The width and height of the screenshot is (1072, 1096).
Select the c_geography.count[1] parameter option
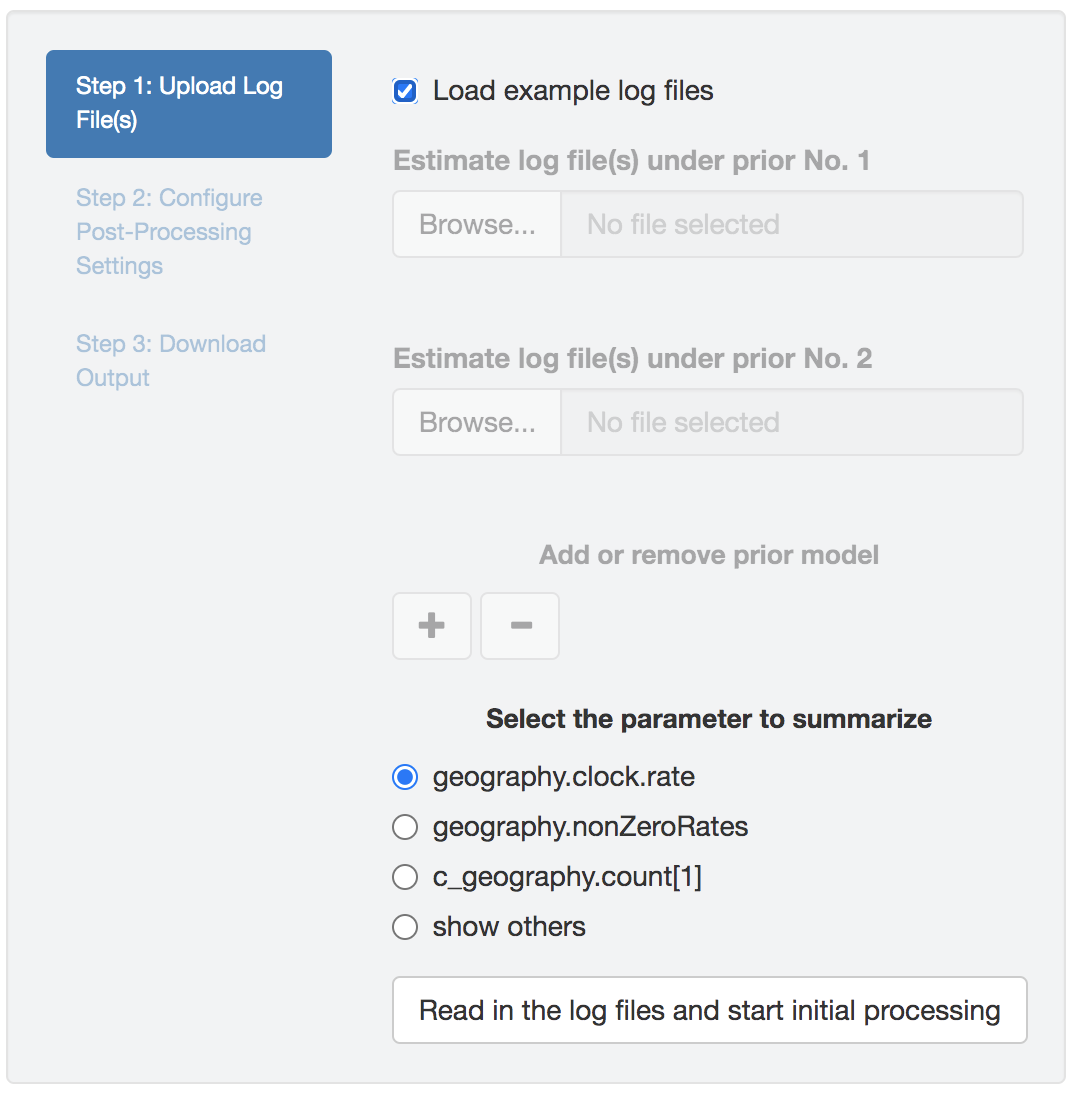point(405,877)
